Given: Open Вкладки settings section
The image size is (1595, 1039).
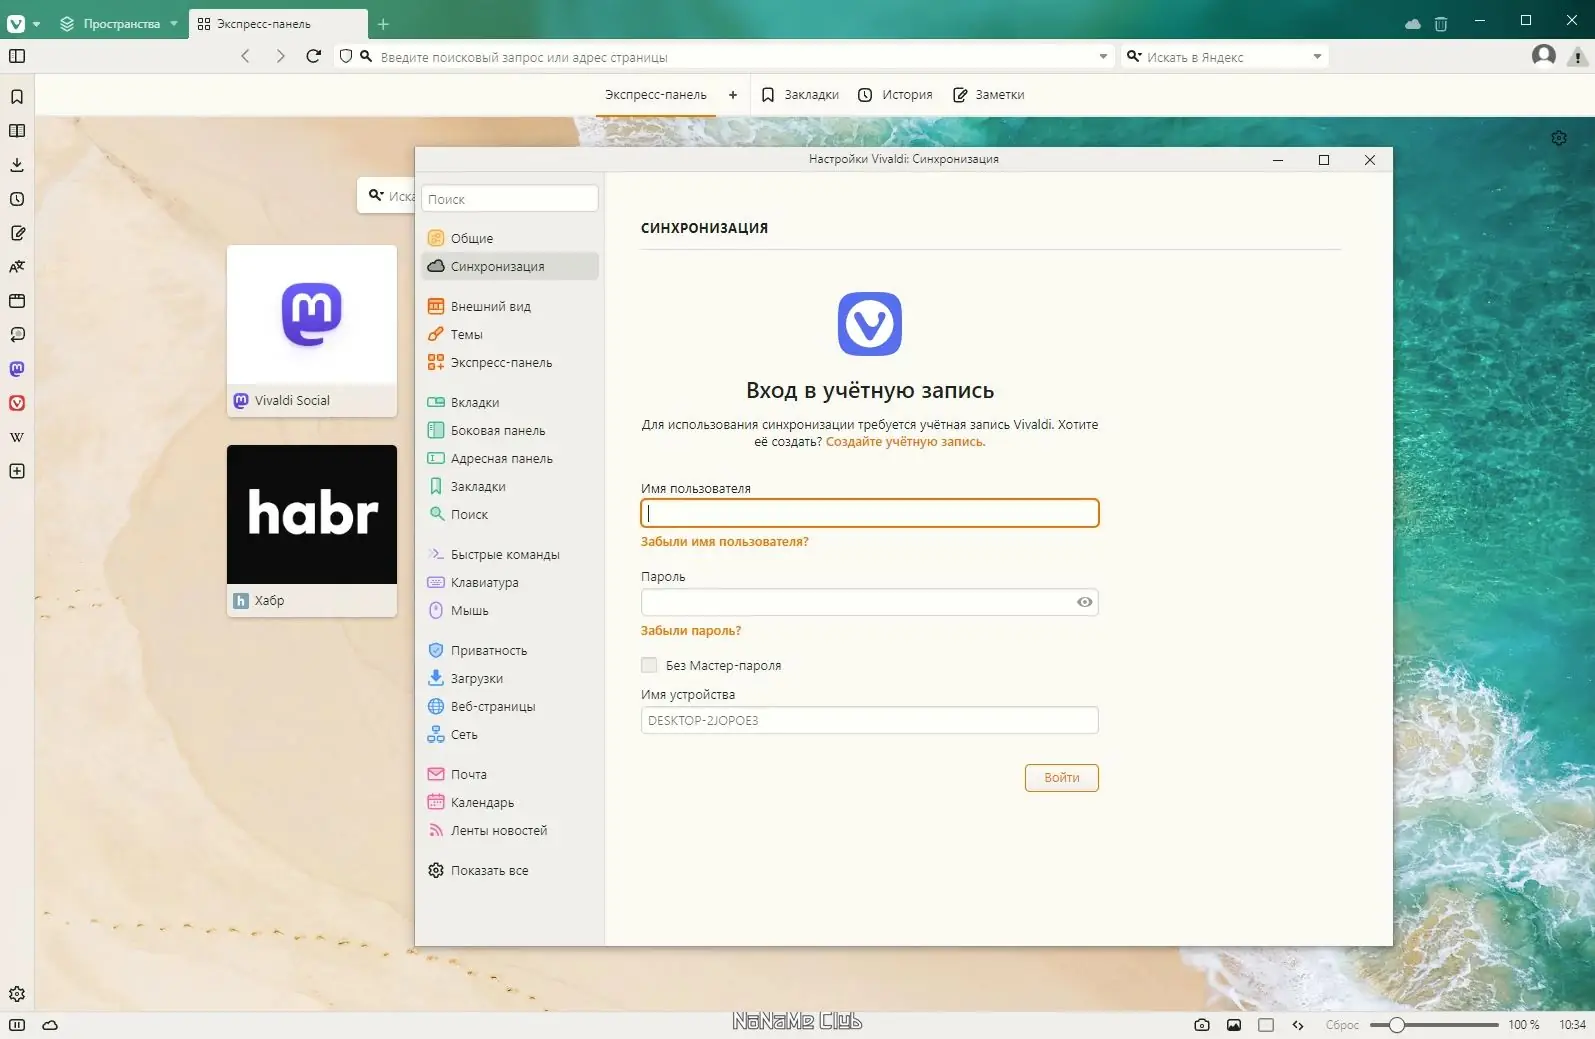Looking at the screenshot, I should pyautogui.click(x=510, y=402).
